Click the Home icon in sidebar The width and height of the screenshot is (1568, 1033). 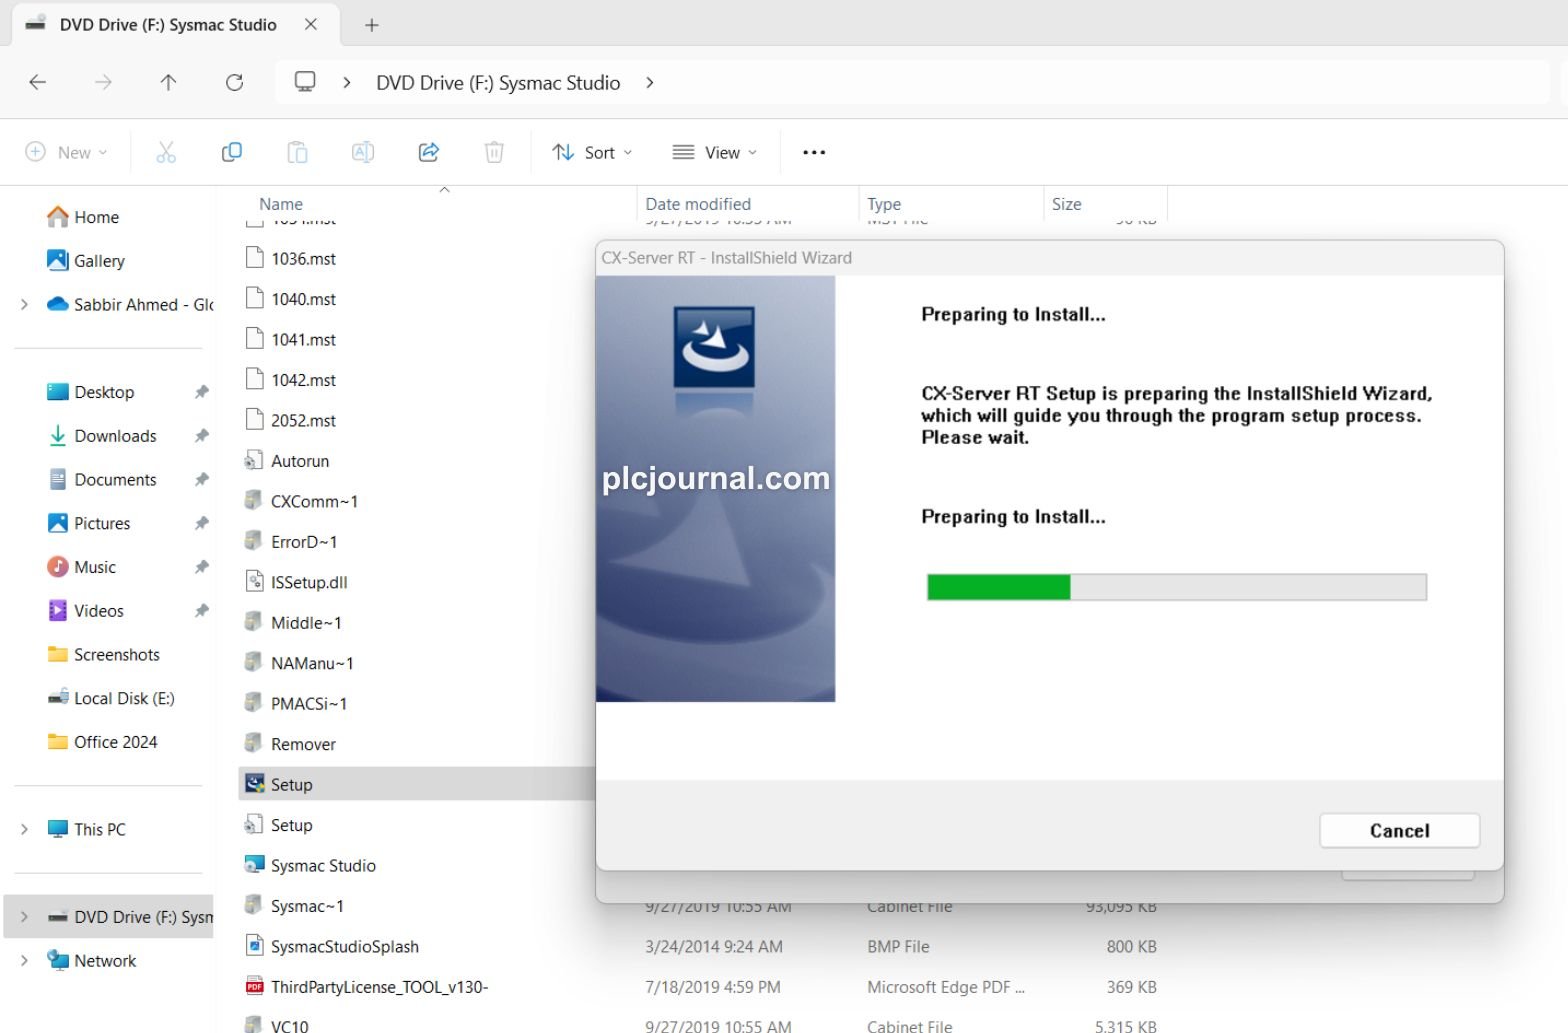point(58,217)
